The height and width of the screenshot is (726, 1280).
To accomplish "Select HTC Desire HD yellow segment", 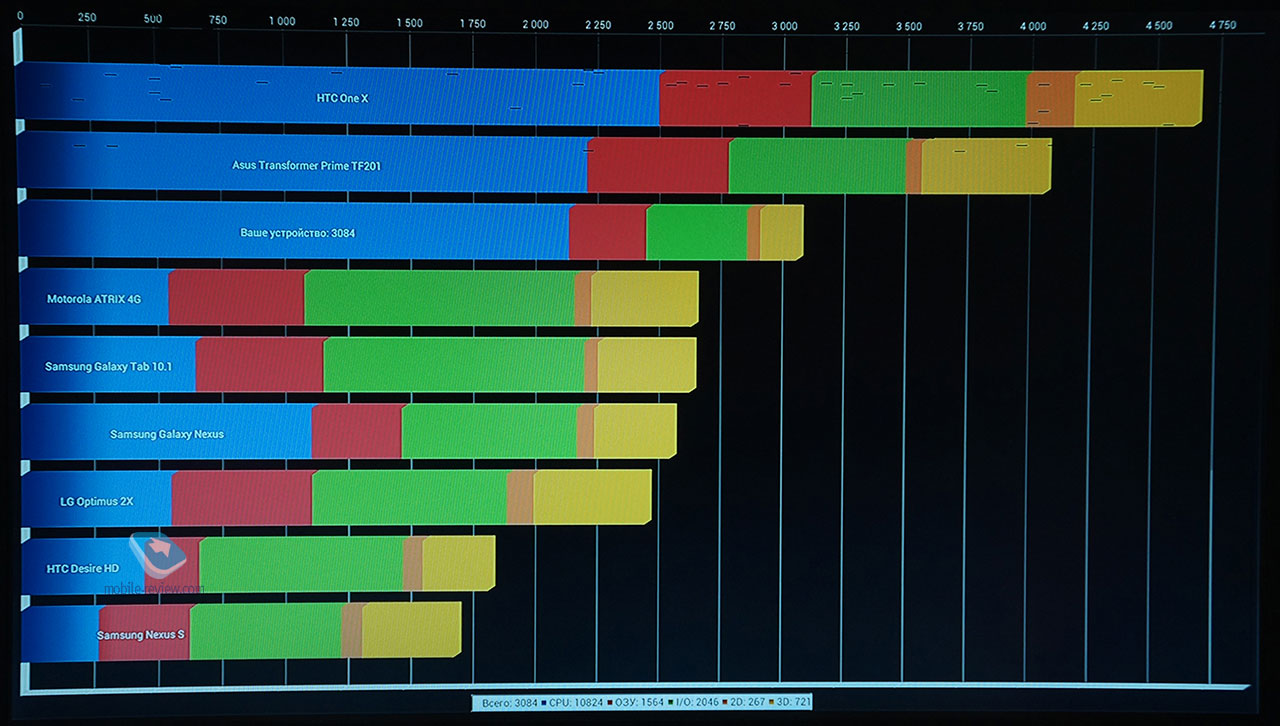I will pyautogui.click(x=458, y=565).
